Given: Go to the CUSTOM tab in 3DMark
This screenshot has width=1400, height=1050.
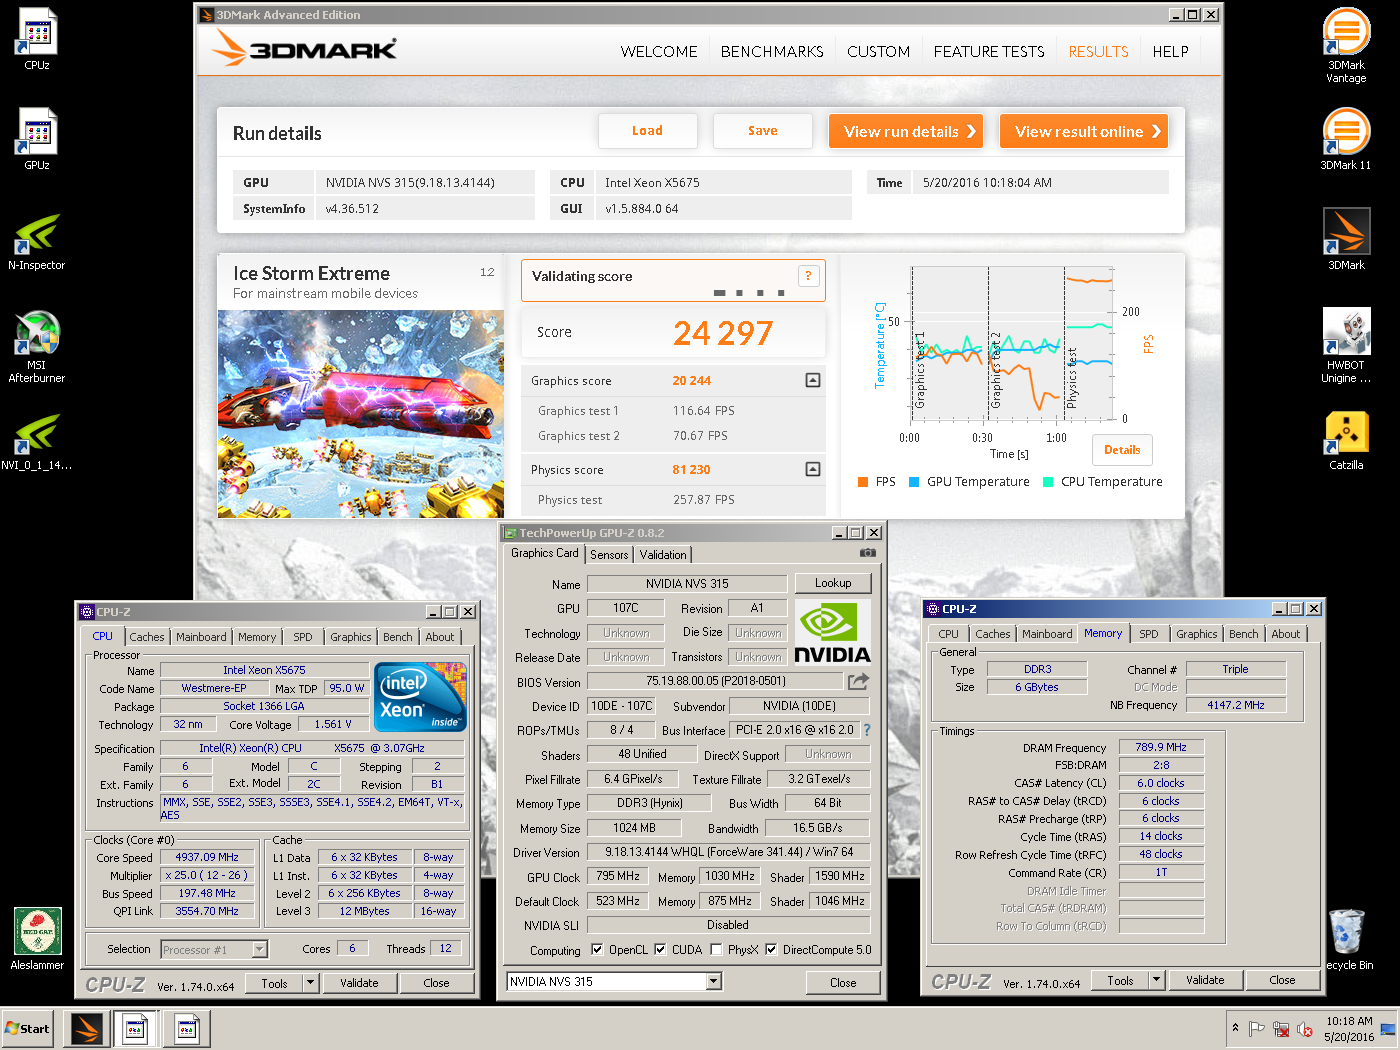Looking at the screenshot, I should pos(878,52).
